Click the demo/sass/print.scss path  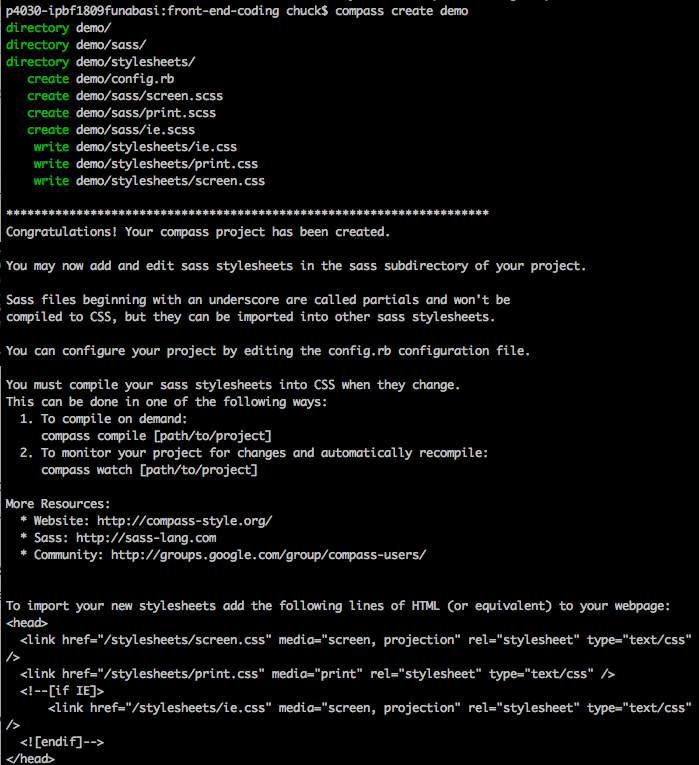tap(146, 113)
